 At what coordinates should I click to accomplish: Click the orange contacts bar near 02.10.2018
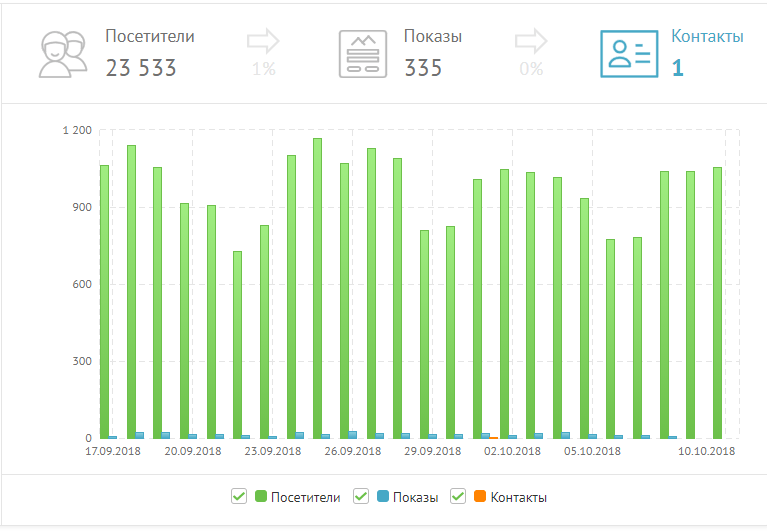494,438
